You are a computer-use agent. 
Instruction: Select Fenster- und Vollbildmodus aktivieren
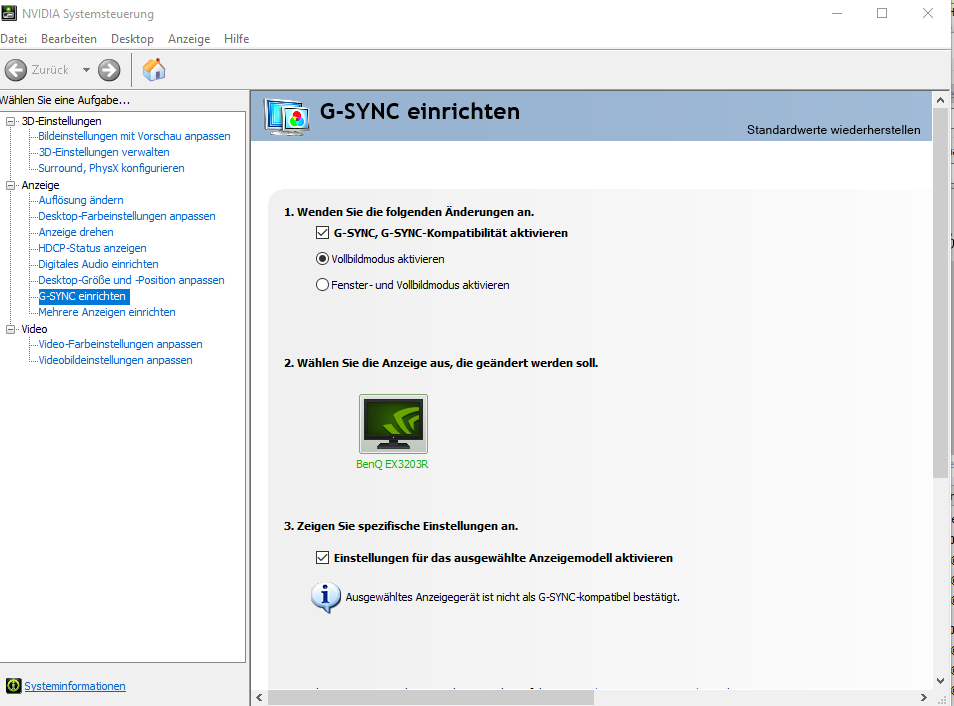point(322,285)
